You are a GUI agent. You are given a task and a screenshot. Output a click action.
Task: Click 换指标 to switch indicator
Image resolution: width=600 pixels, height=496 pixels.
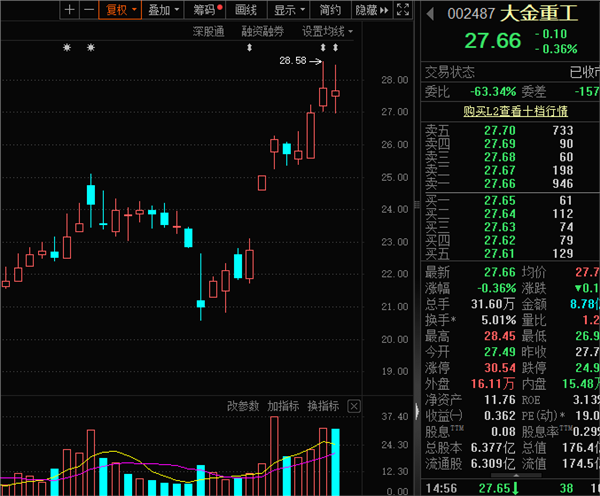click(x=323, y=406)
